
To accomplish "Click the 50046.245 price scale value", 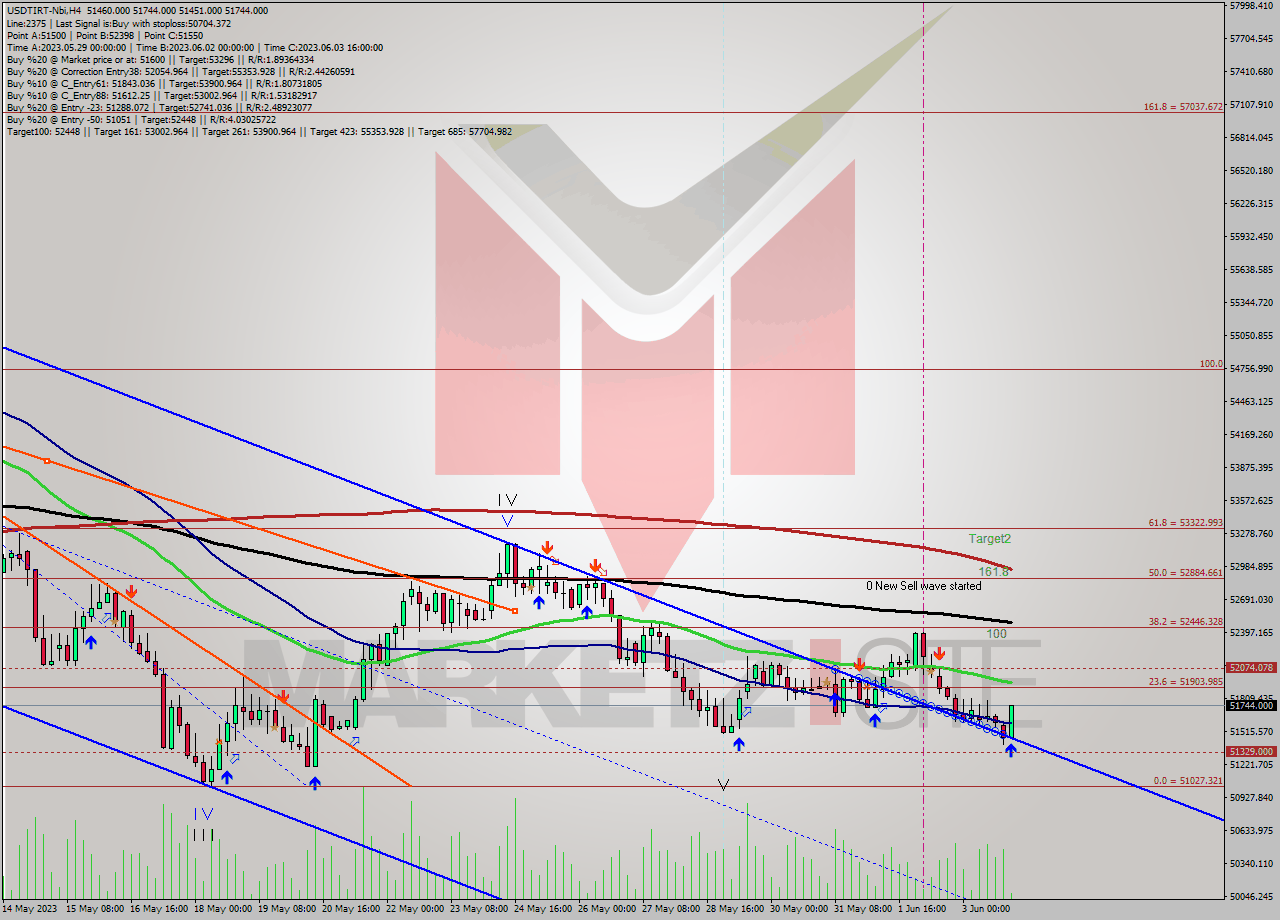I will [1251, 896].
